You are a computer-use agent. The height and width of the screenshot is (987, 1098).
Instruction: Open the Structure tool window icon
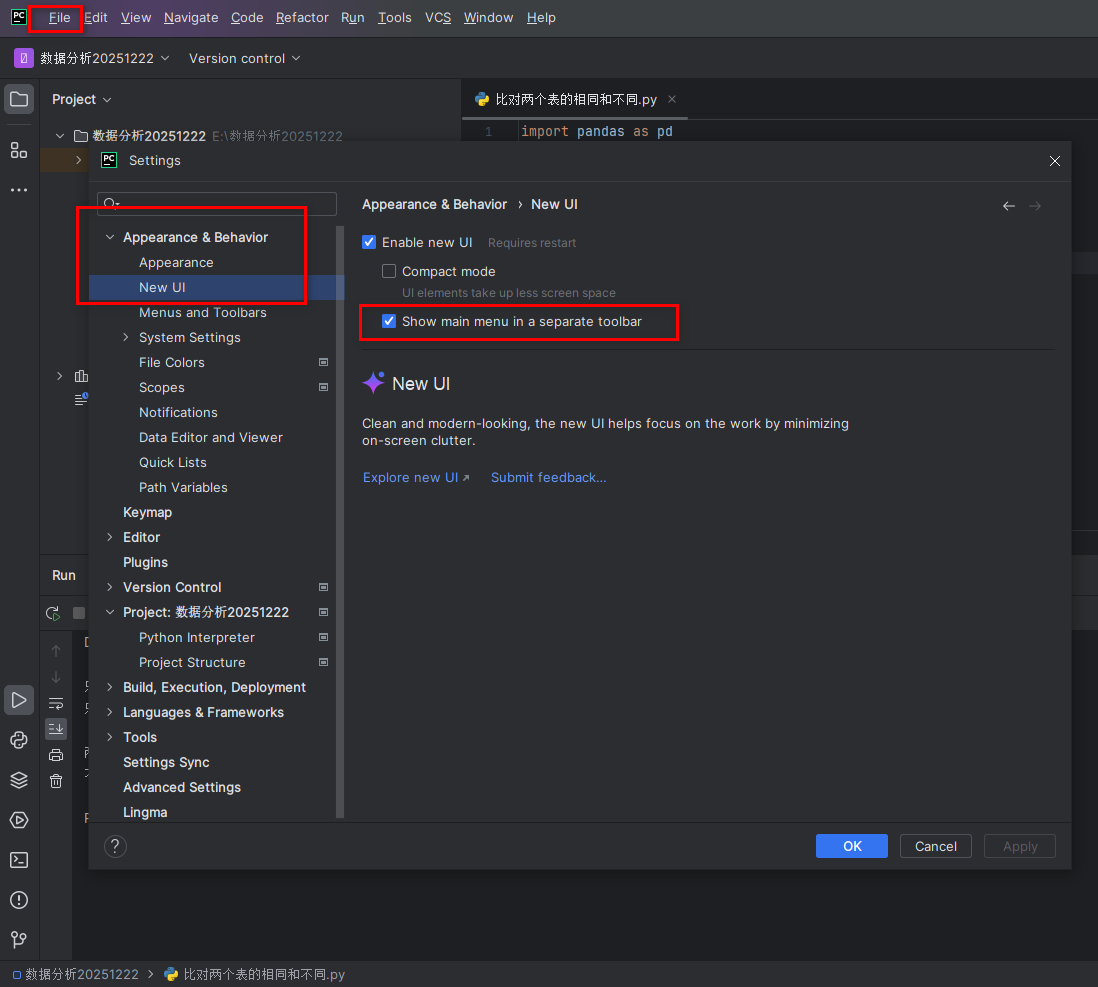[19, 150]
